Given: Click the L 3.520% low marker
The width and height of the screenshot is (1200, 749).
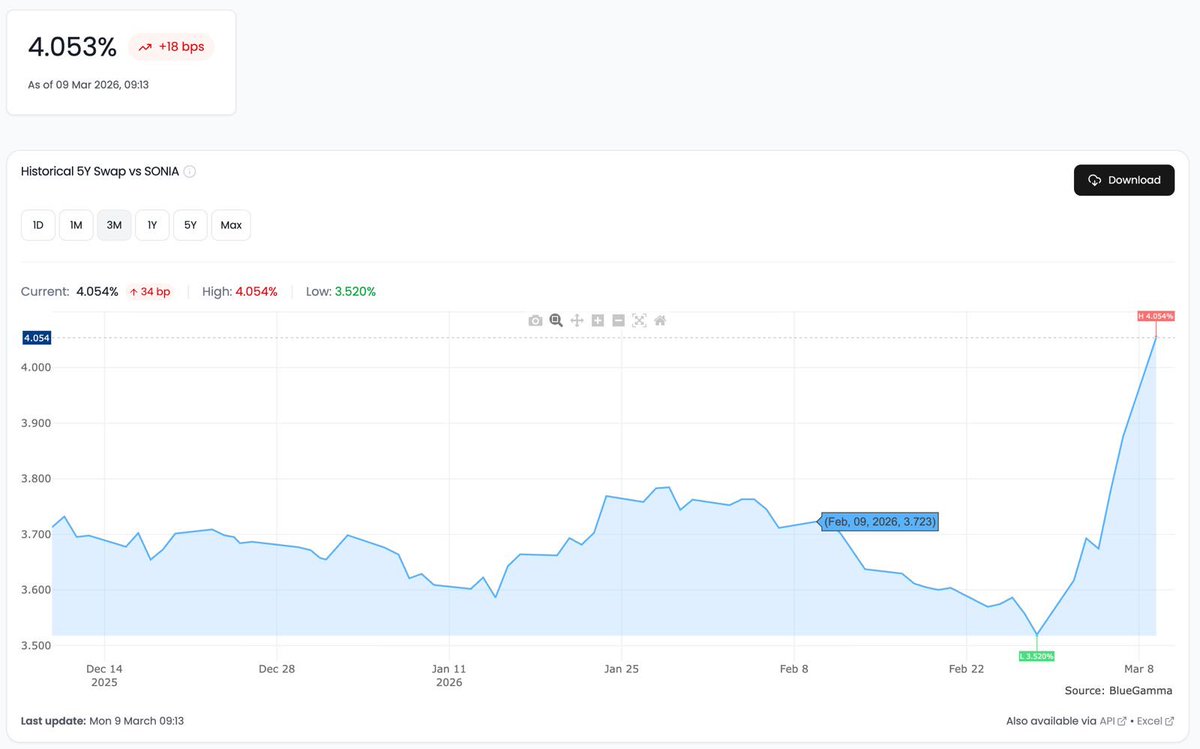Looking at the screenshot, I should [x=1036, y=656].
